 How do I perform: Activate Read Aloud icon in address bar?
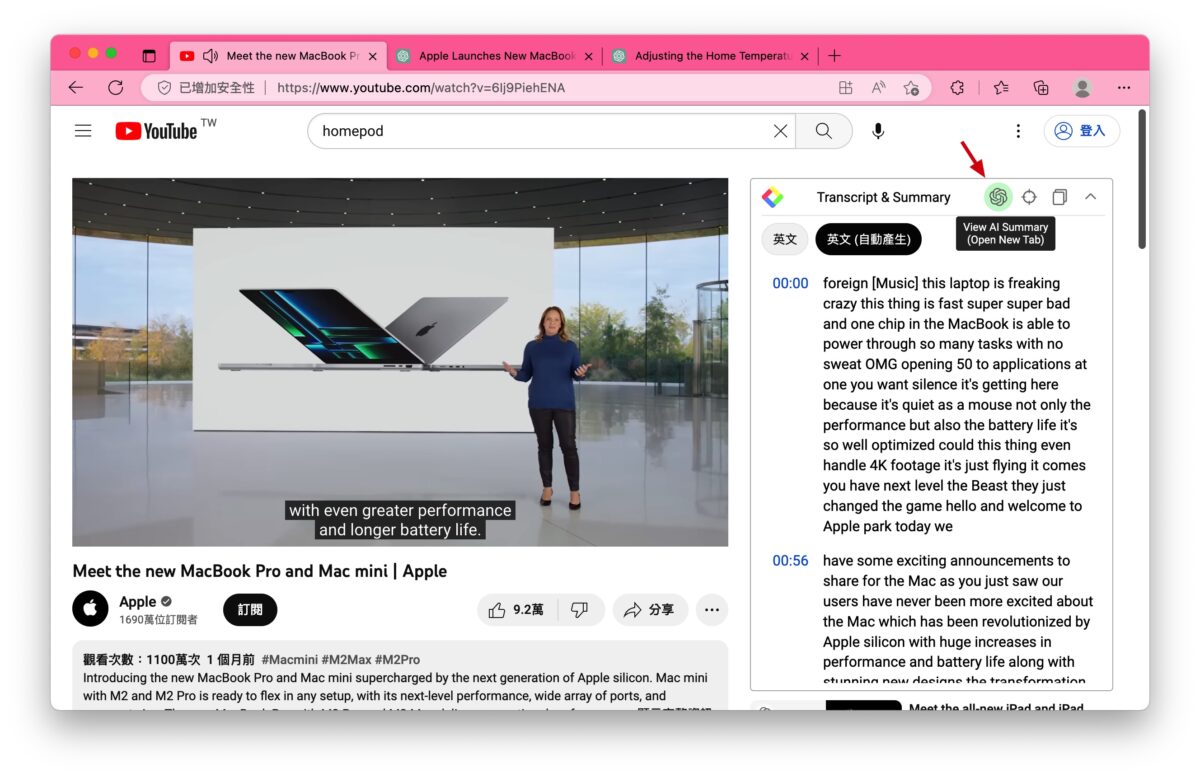[878, 88]
